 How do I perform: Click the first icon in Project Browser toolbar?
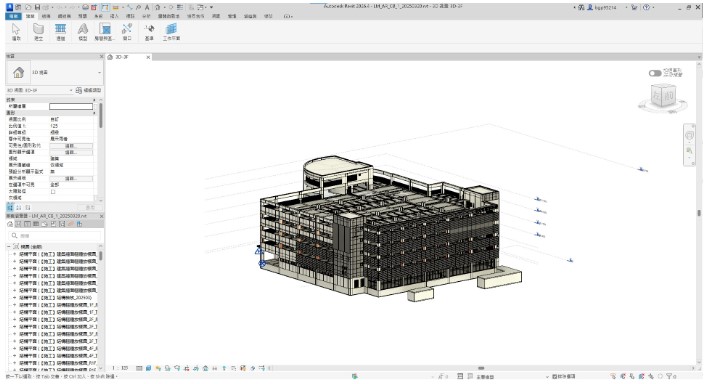pos(10,224)
